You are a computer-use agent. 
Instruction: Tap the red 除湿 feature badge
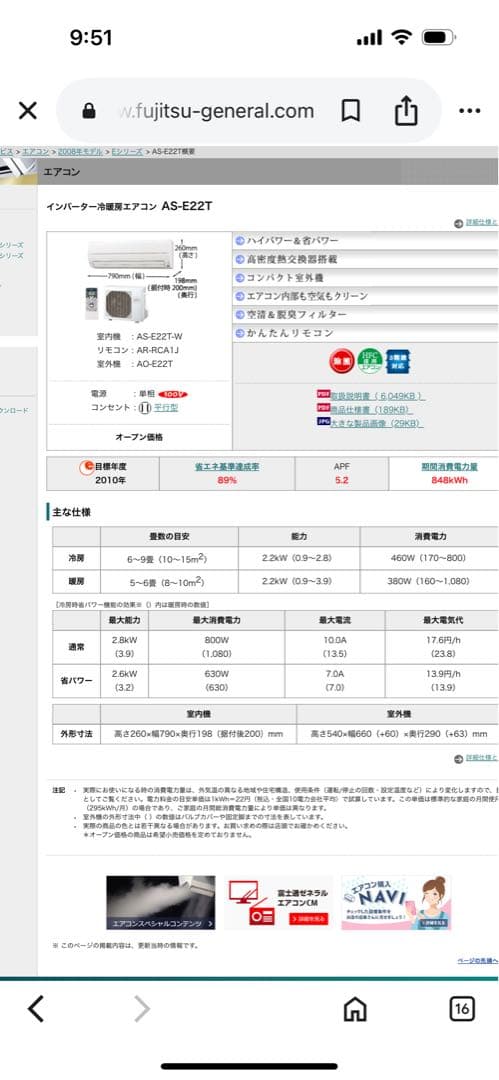coord(341,362)
